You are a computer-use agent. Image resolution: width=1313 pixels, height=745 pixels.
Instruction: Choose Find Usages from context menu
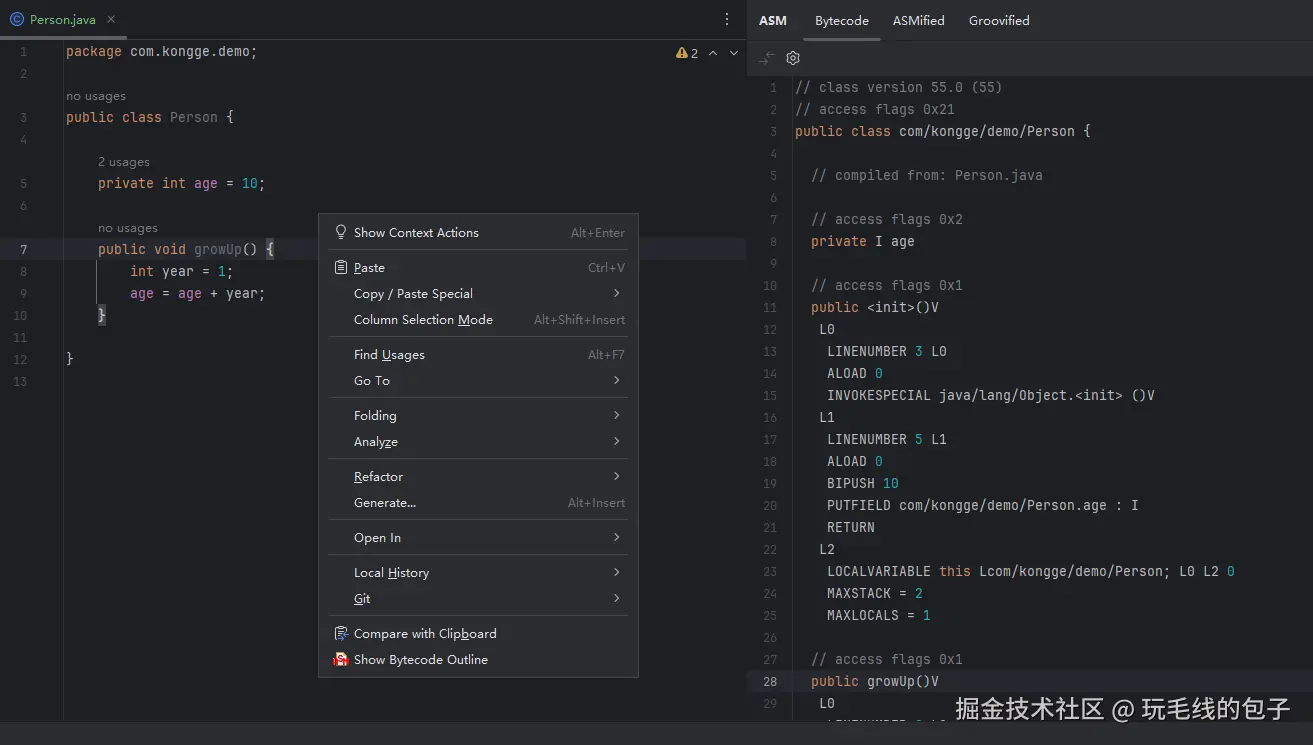(389, 355)
